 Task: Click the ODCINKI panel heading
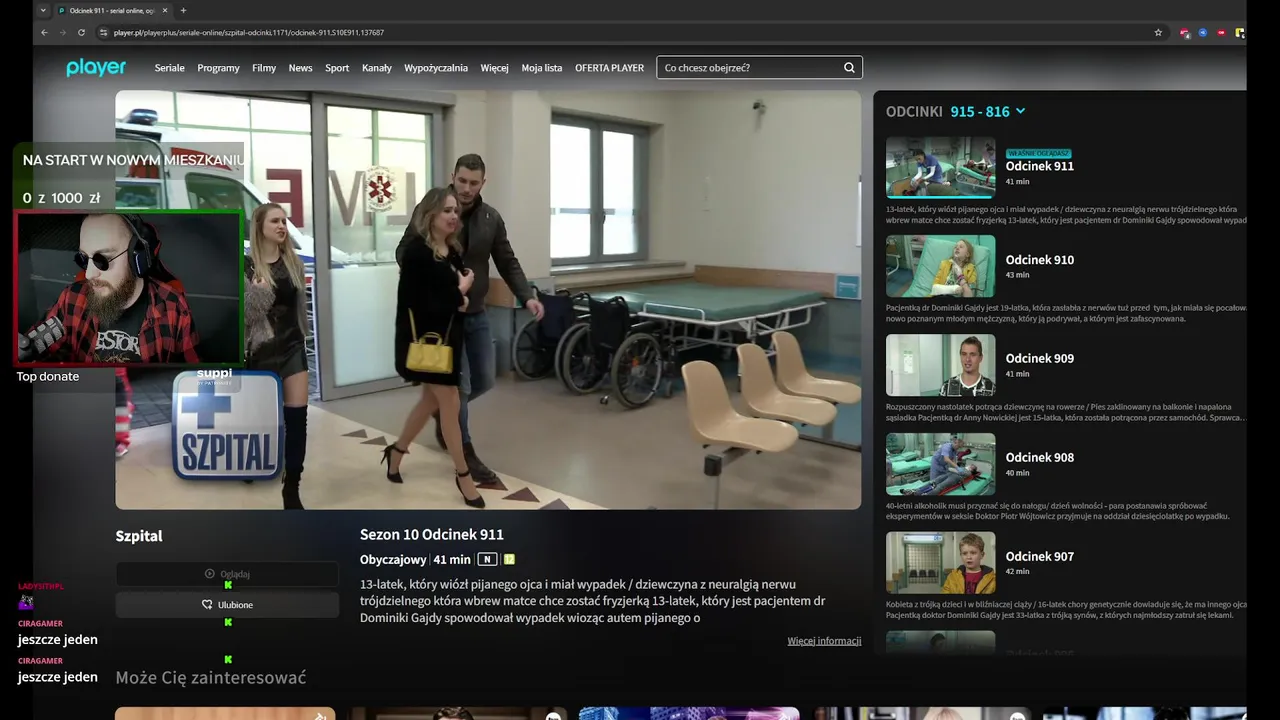coord(915,111)
